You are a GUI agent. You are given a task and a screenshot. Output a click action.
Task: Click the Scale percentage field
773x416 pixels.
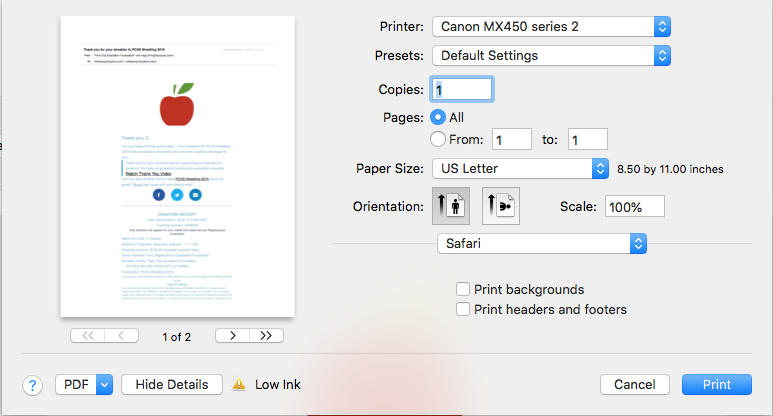click(x=634, y=207)
